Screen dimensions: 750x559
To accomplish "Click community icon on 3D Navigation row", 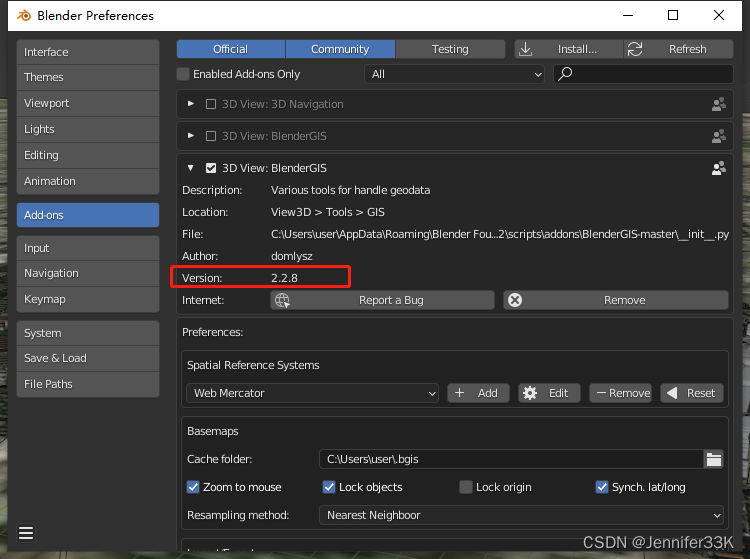I will pyautogui.click(x=718, y=104).
